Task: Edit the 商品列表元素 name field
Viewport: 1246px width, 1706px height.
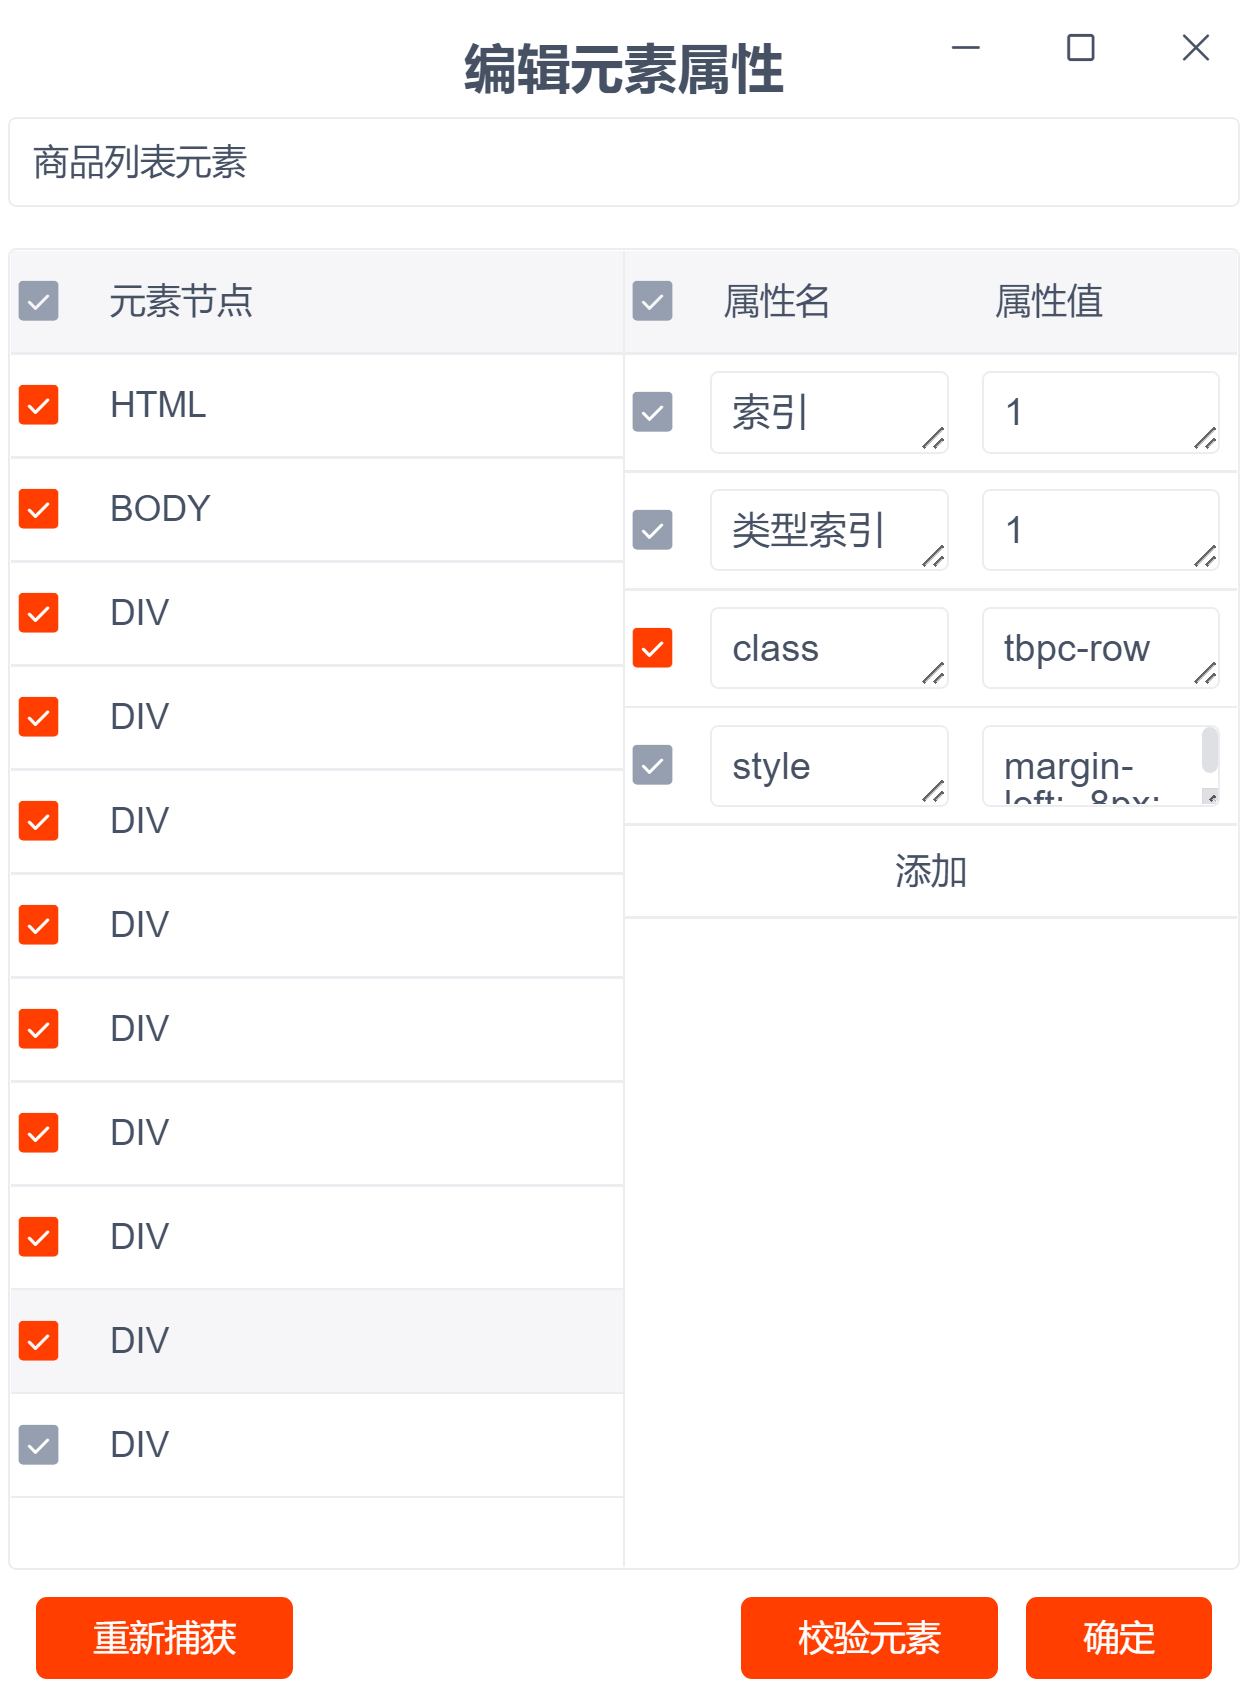Action: point(623,163)
